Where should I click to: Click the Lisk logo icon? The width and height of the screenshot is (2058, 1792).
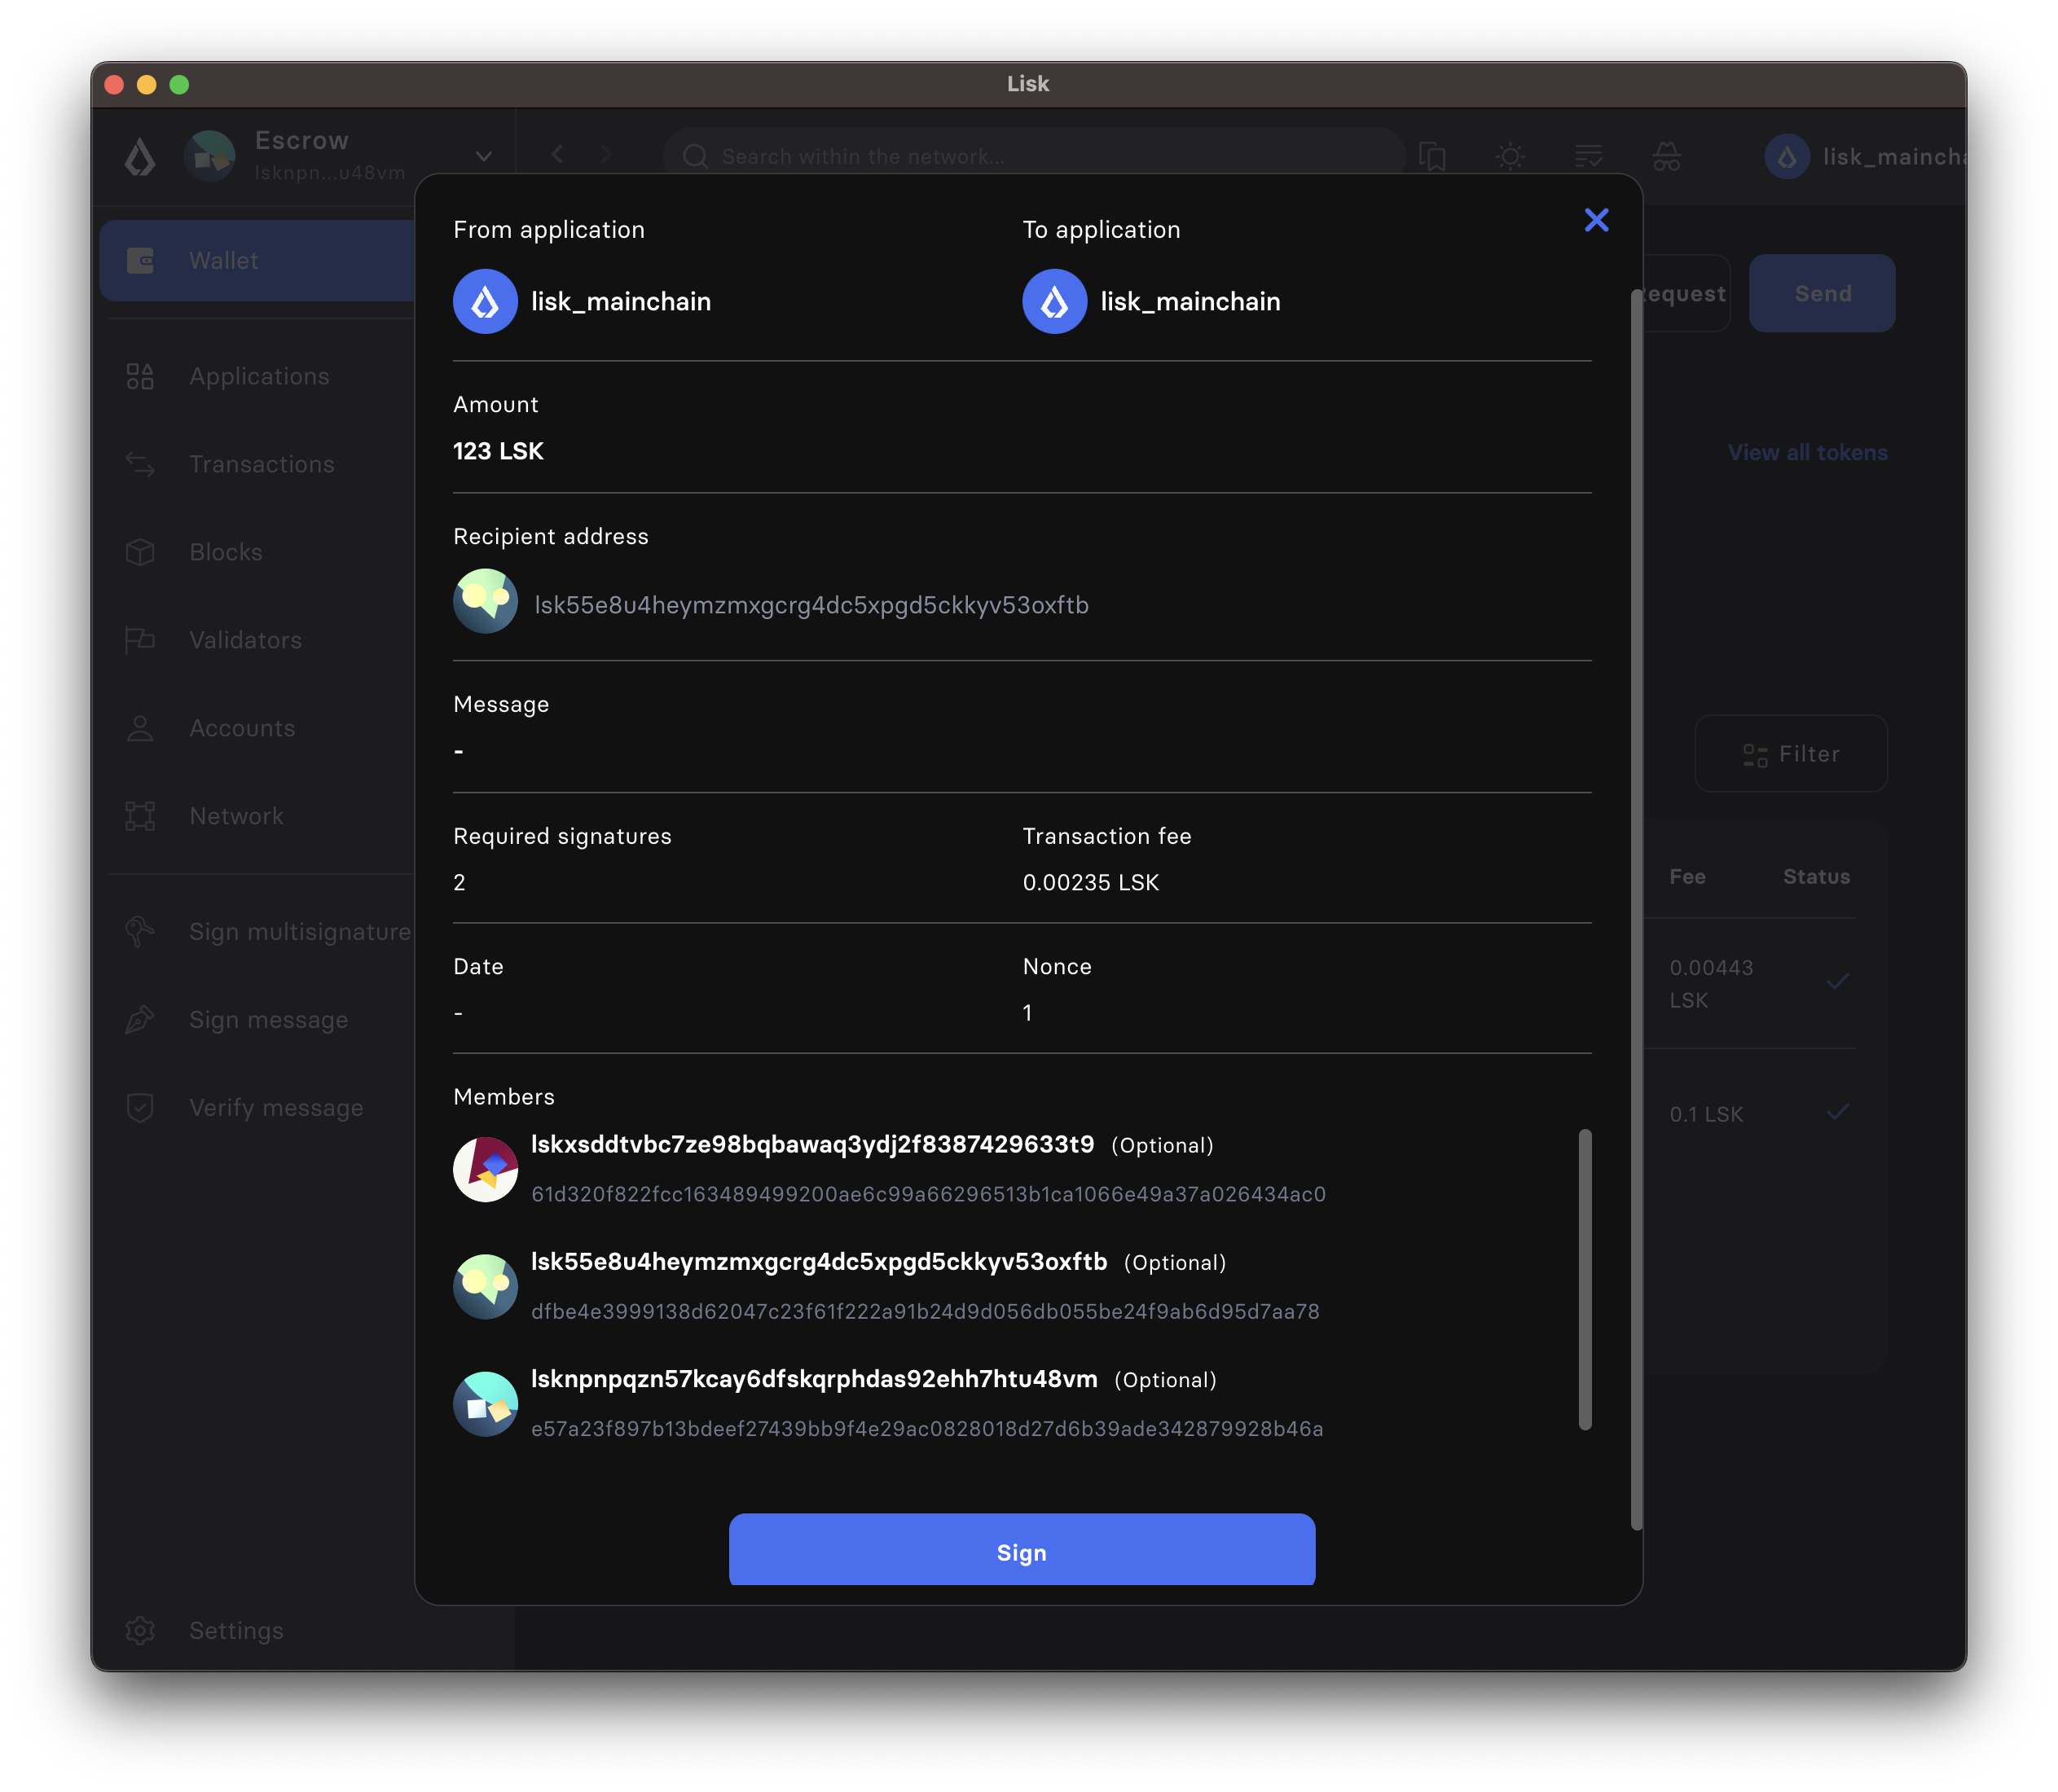(140, 157)
